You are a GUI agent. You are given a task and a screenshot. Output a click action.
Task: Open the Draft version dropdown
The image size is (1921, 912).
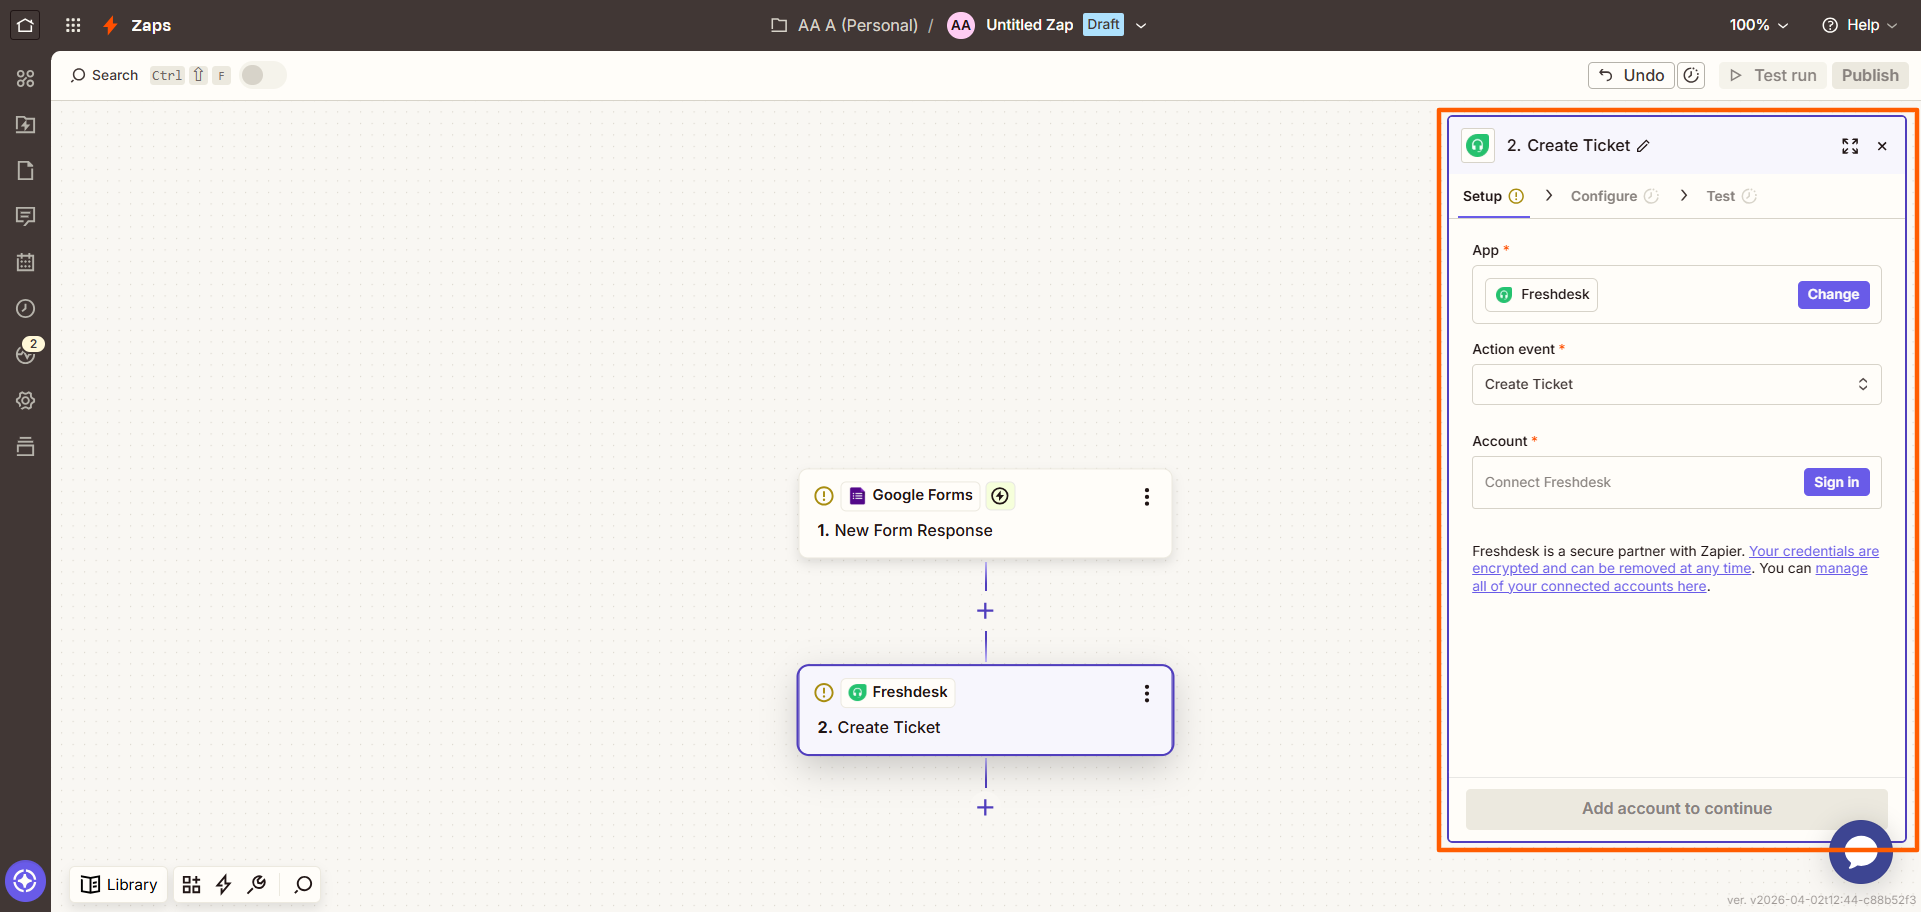[x=1141, y=25]
